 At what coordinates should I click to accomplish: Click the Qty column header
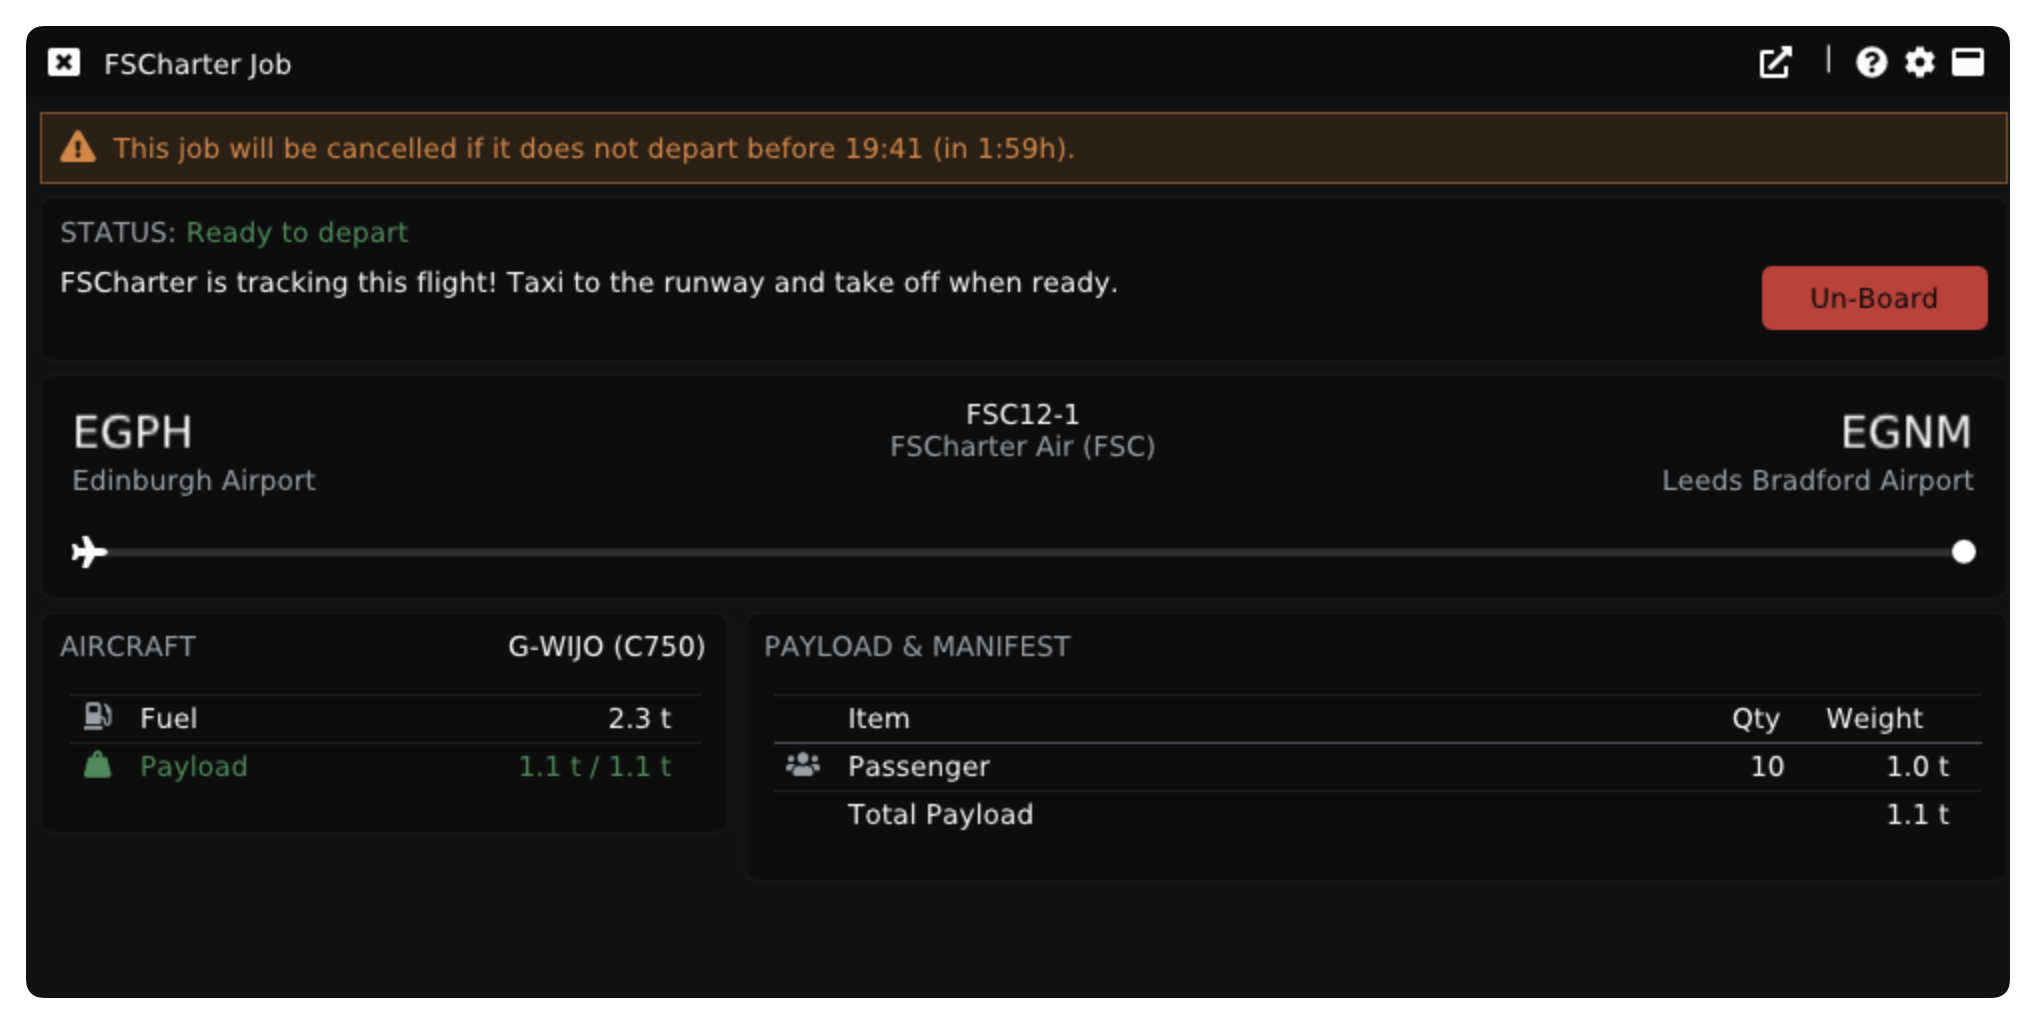[x=1755, y=718]
